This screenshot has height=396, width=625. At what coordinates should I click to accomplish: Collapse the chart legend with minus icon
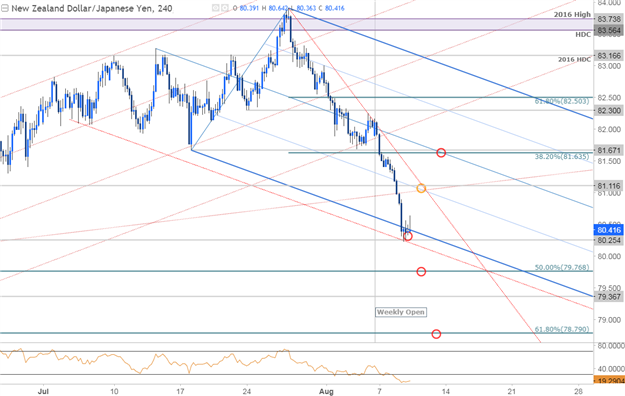coord(4,8)
